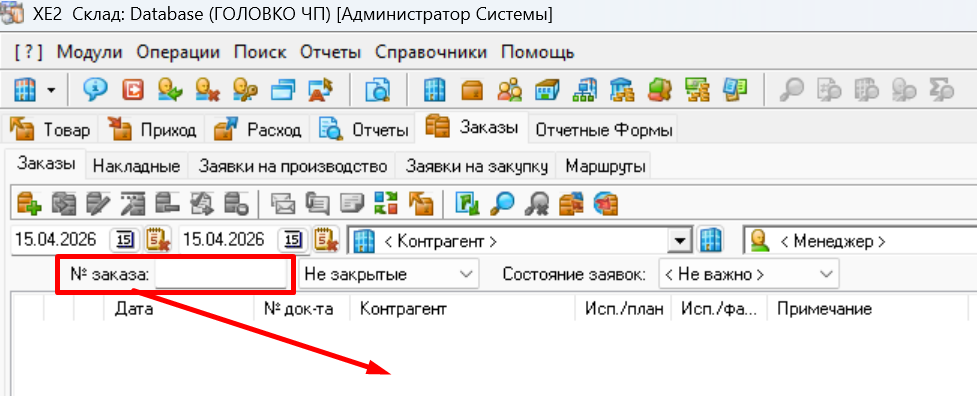This screenshot has width=977, height=396.
Task: Click the blue and green documents toolbar icon
Action: click(735, 90)
